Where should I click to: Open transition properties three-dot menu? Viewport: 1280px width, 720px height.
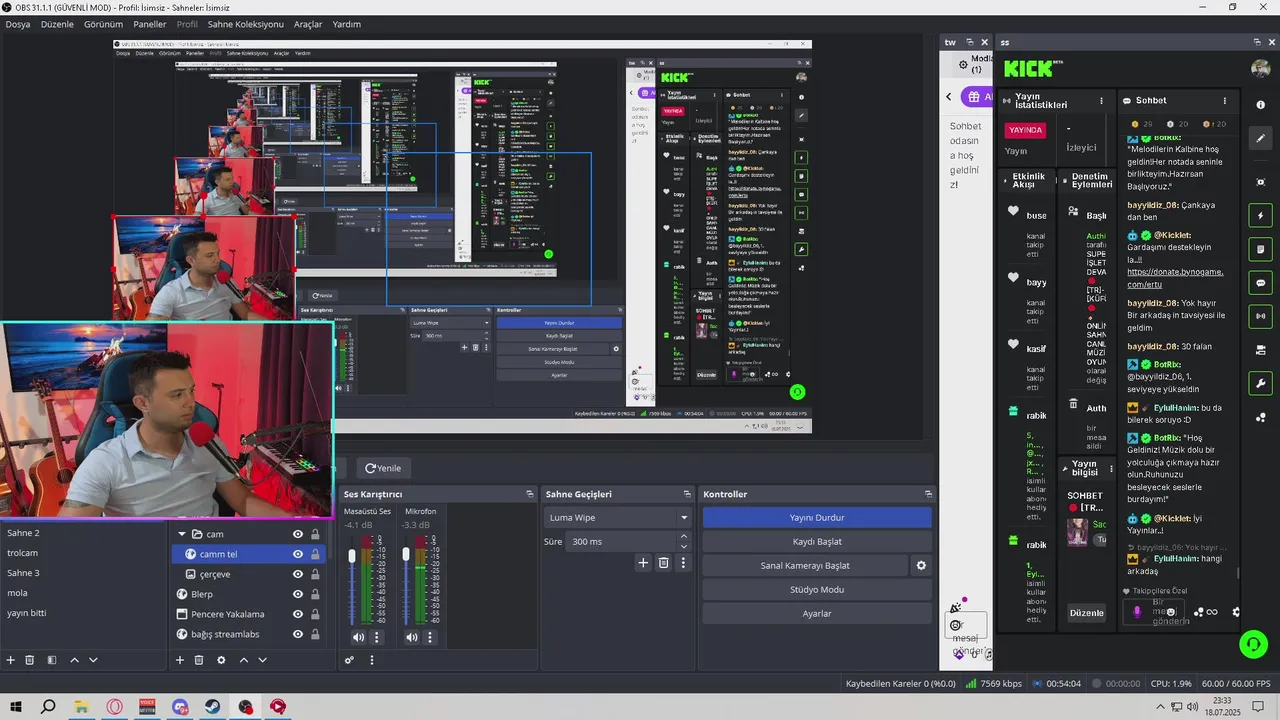[683, 563]
